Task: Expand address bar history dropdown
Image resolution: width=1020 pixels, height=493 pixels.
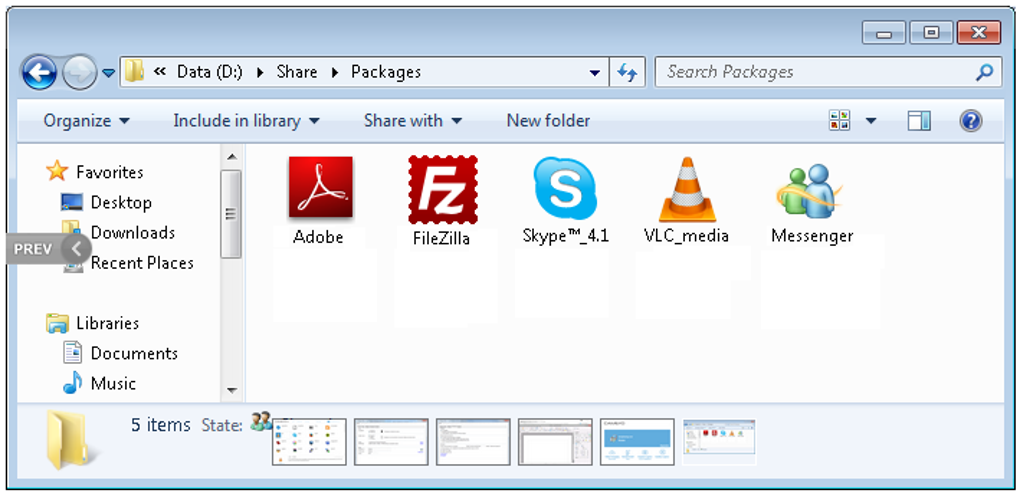Action: click(x=594, y=72)
